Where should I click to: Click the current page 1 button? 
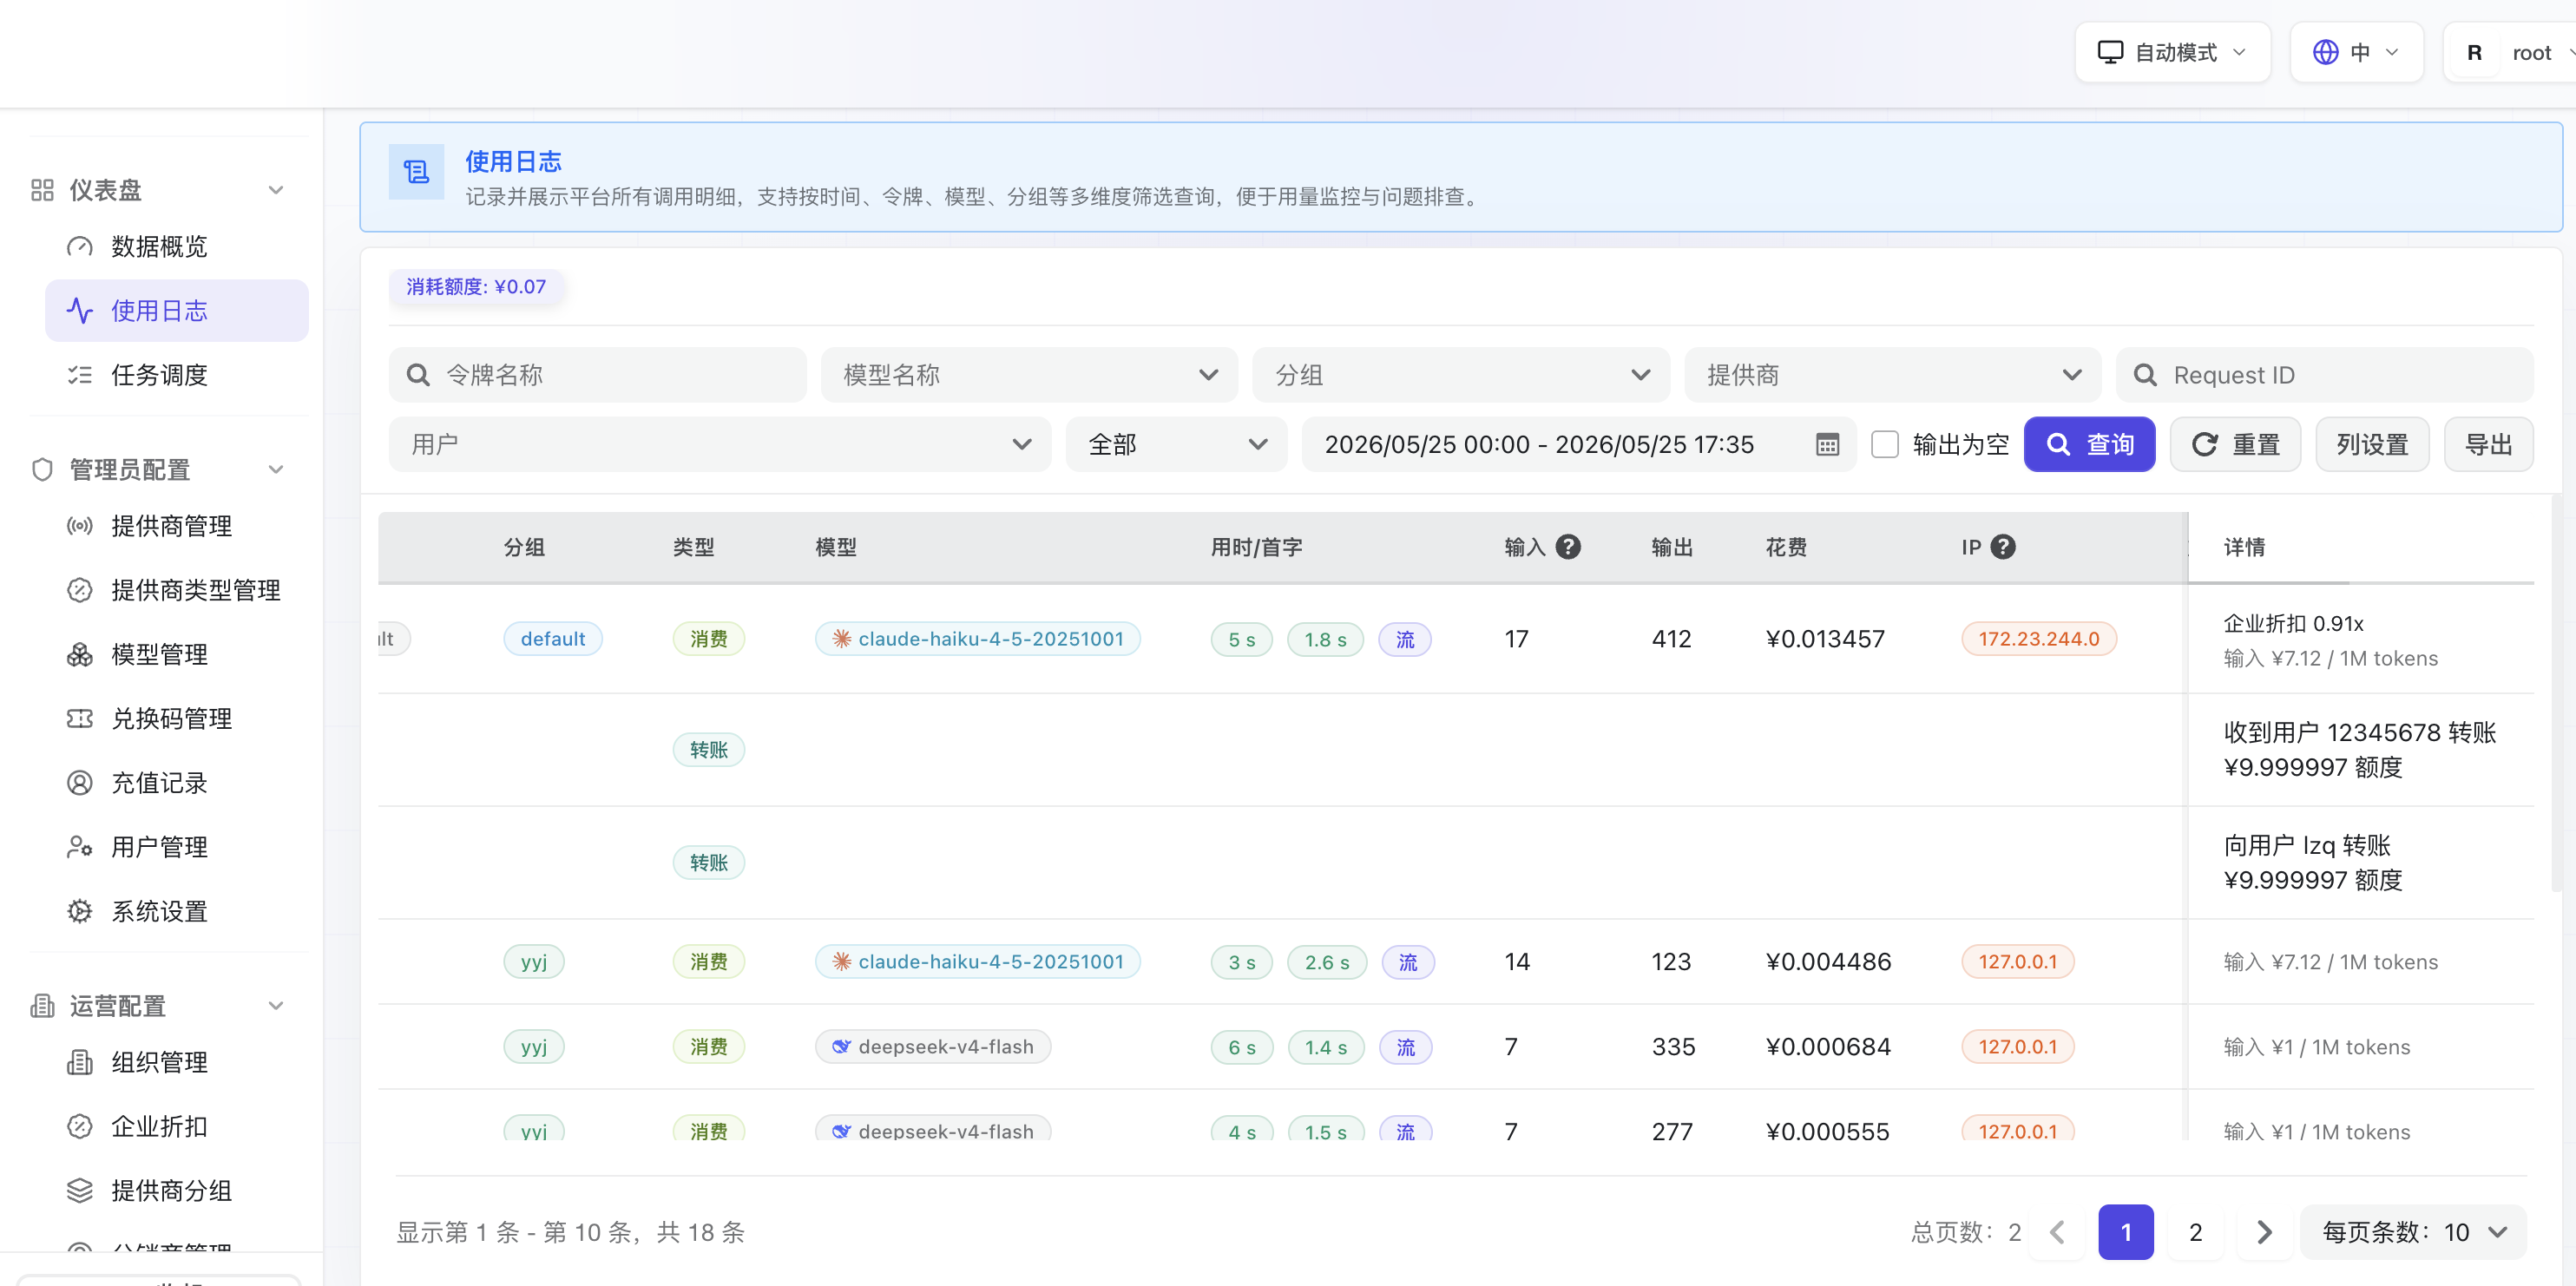[2126, 1232]
